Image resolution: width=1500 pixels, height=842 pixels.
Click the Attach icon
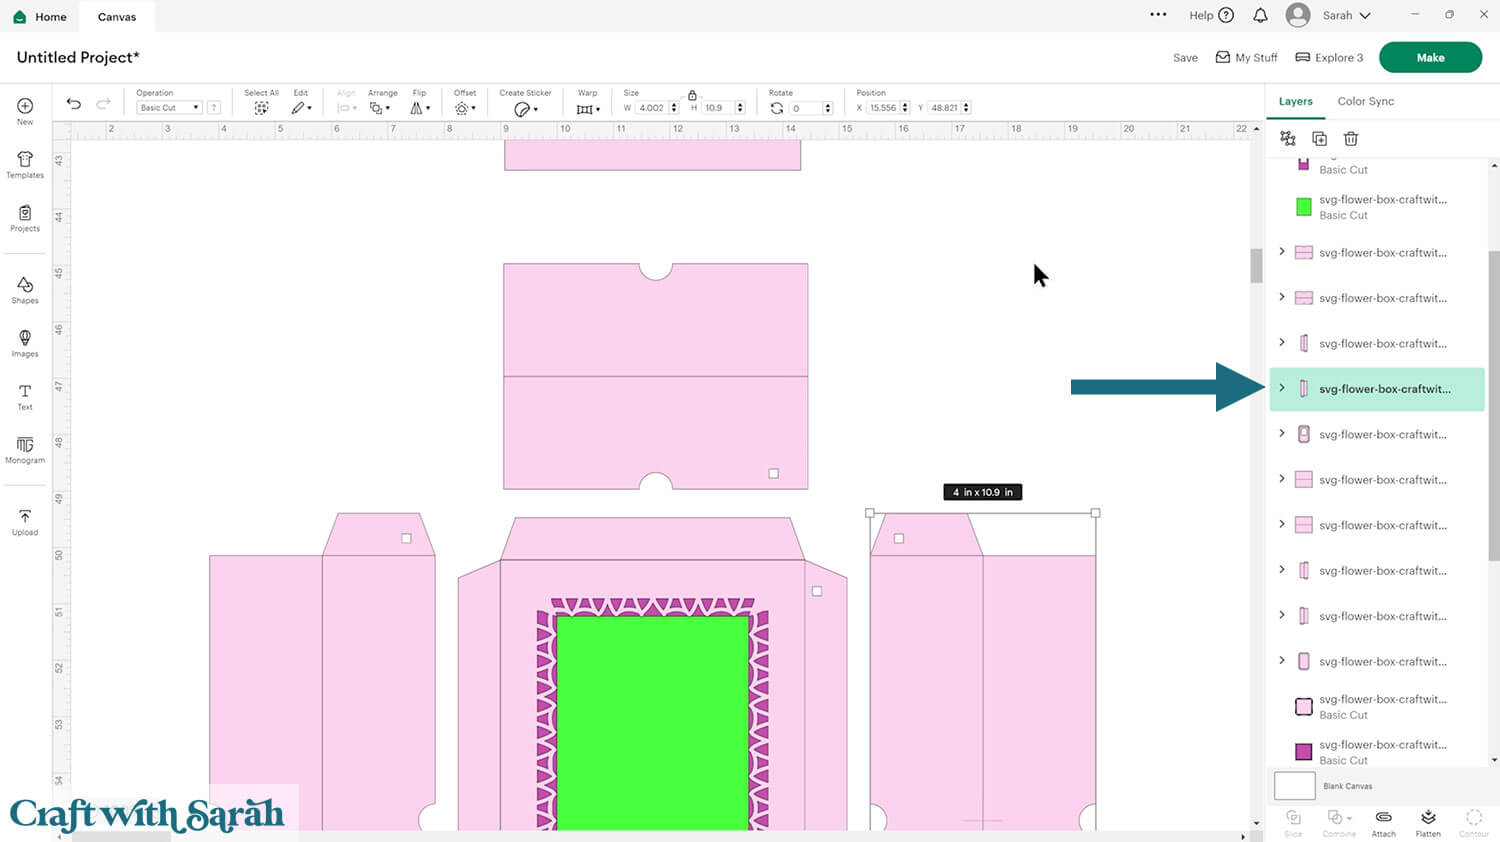click(x=1383, y=822)
